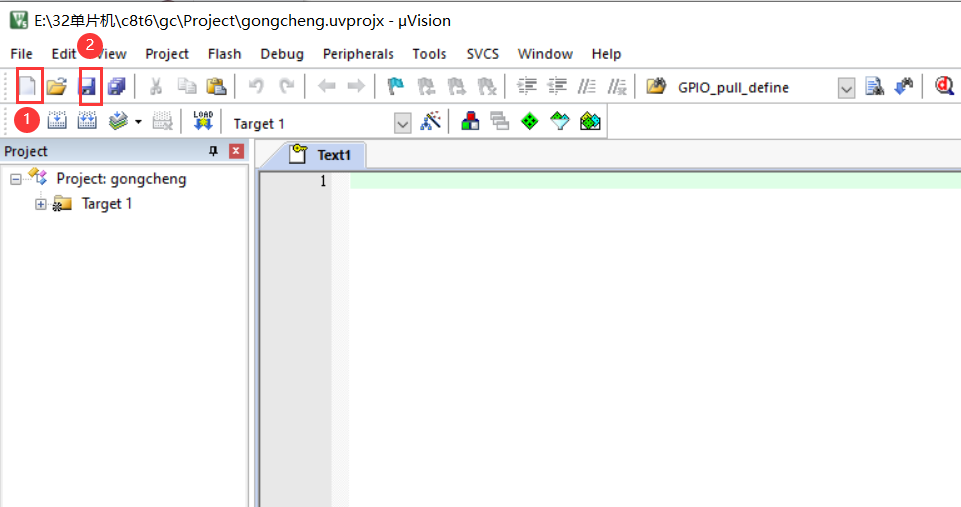This screenshot has height=507, width=961.
Task: Click Batch Build layered icon
Action: click(118, 121)
